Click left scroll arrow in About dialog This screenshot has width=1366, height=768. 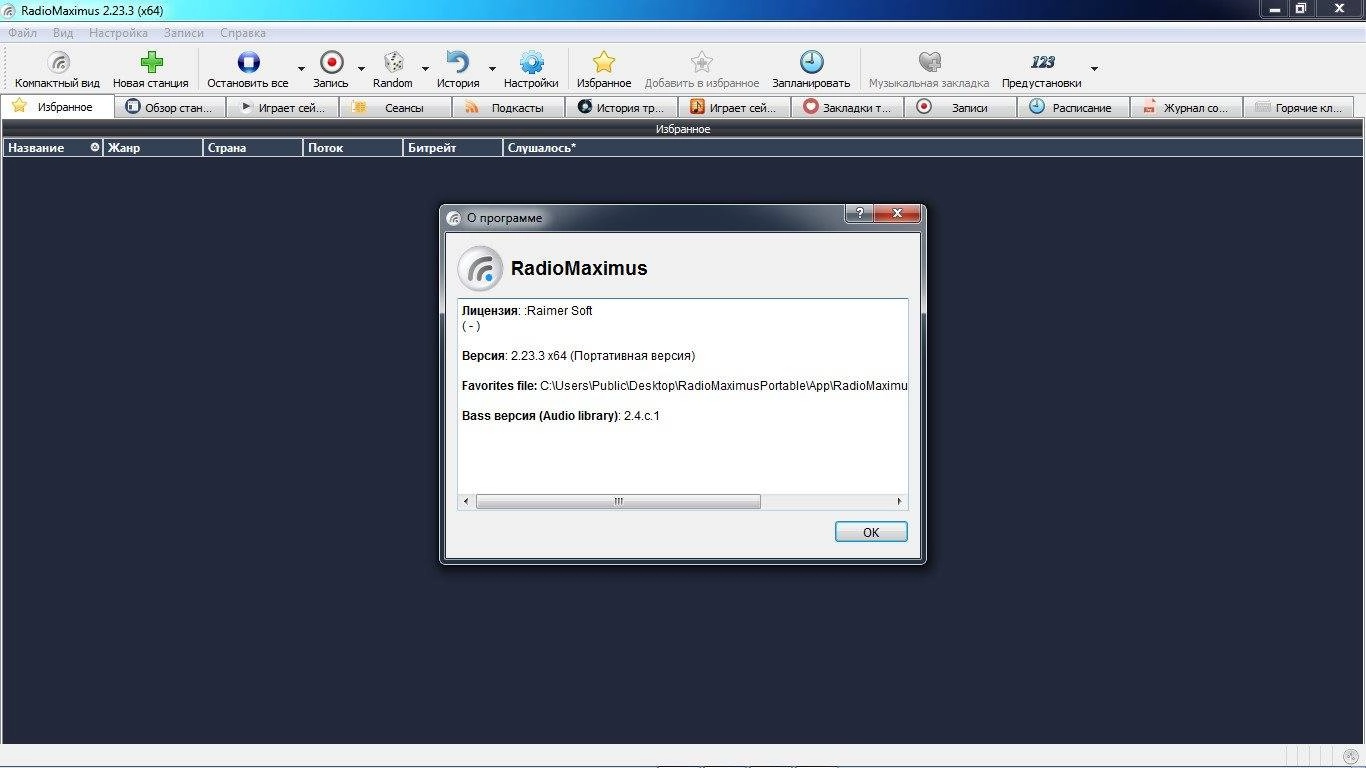pyautogui.click(x=466, y=501)
